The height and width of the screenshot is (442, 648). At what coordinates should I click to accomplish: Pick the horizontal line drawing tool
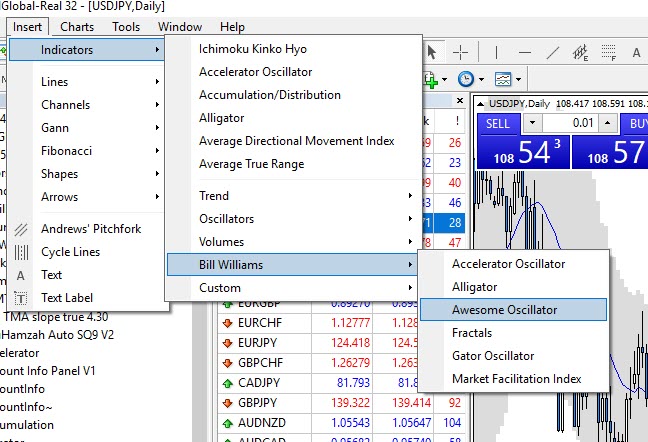tap(524, 52)
